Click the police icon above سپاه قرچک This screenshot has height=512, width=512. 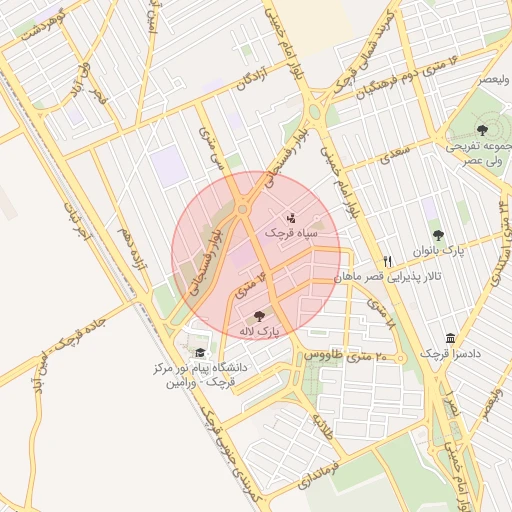click(x=291, y=218)
